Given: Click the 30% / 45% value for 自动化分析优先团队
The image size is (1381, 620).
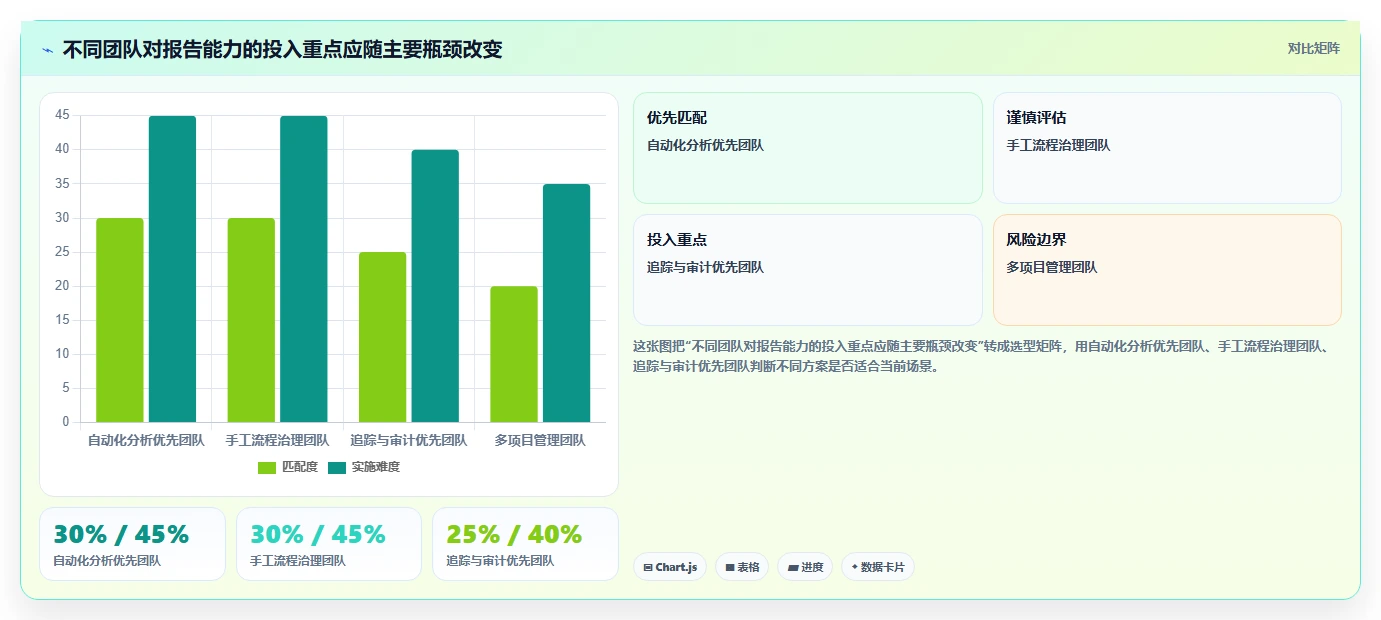Looking at the screenshot, I should point(121,535).
